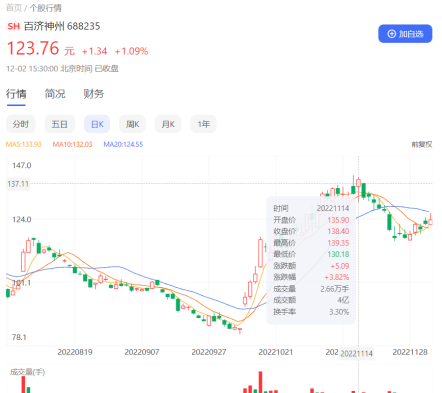Click the MA5:133.93 indicator label
The image size is (442, 393).
pos(24,144)
